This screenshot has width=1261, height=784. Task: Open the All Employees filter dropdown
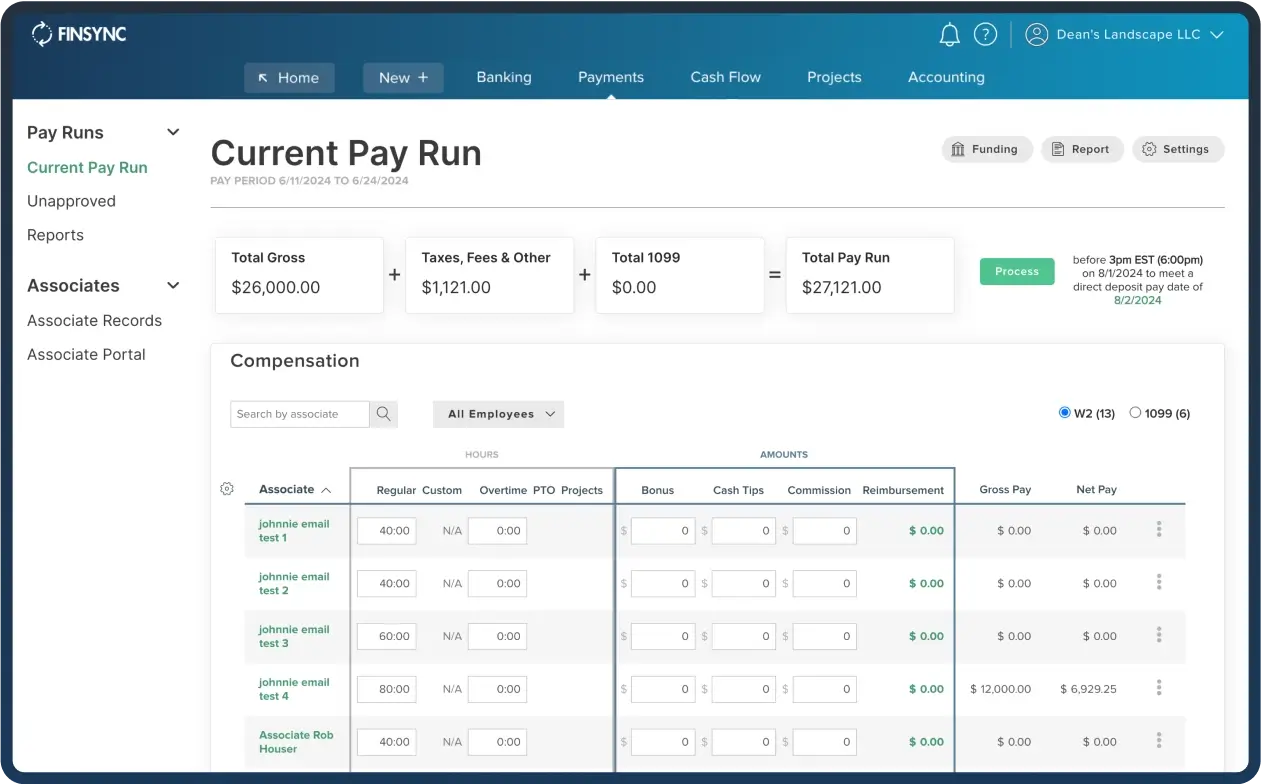pos(498,414)
